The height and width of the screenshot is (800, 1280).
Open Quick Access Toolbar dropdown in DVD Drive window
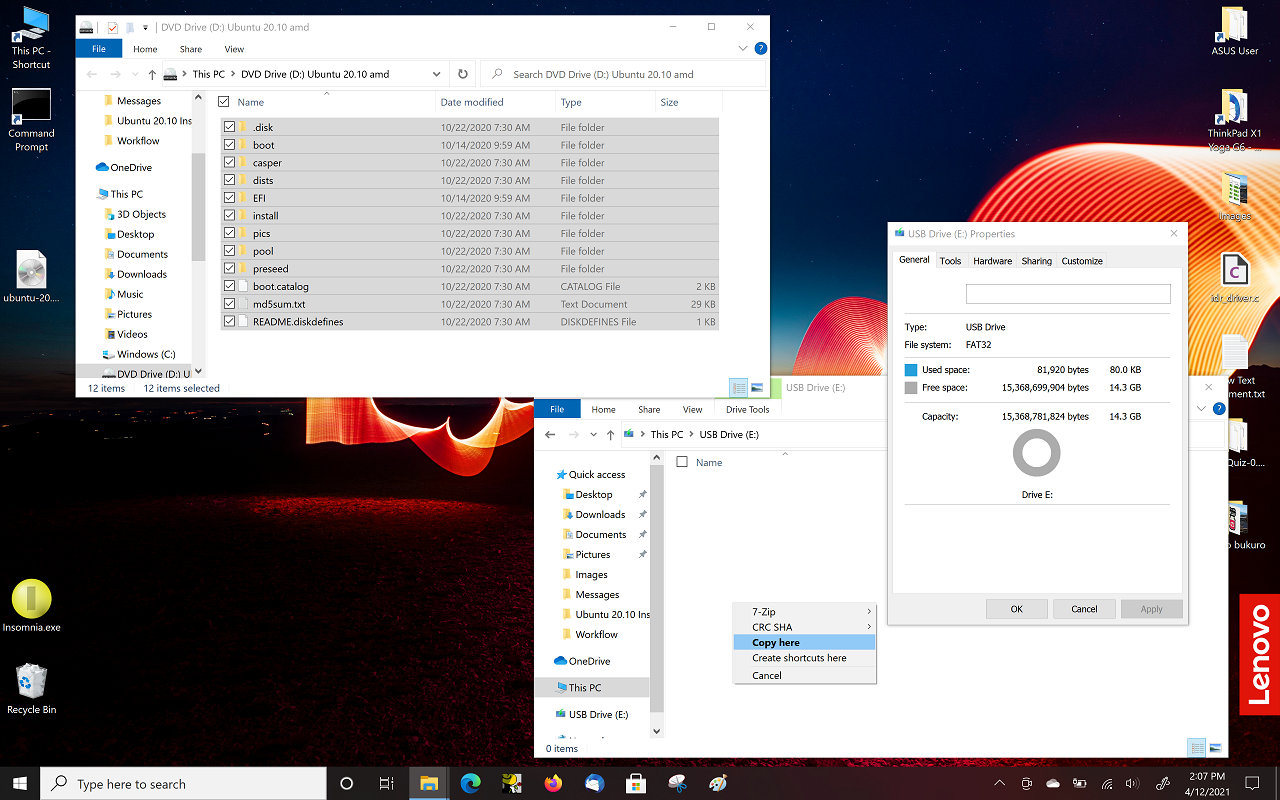pyautogui.click(x=146, y=27)
